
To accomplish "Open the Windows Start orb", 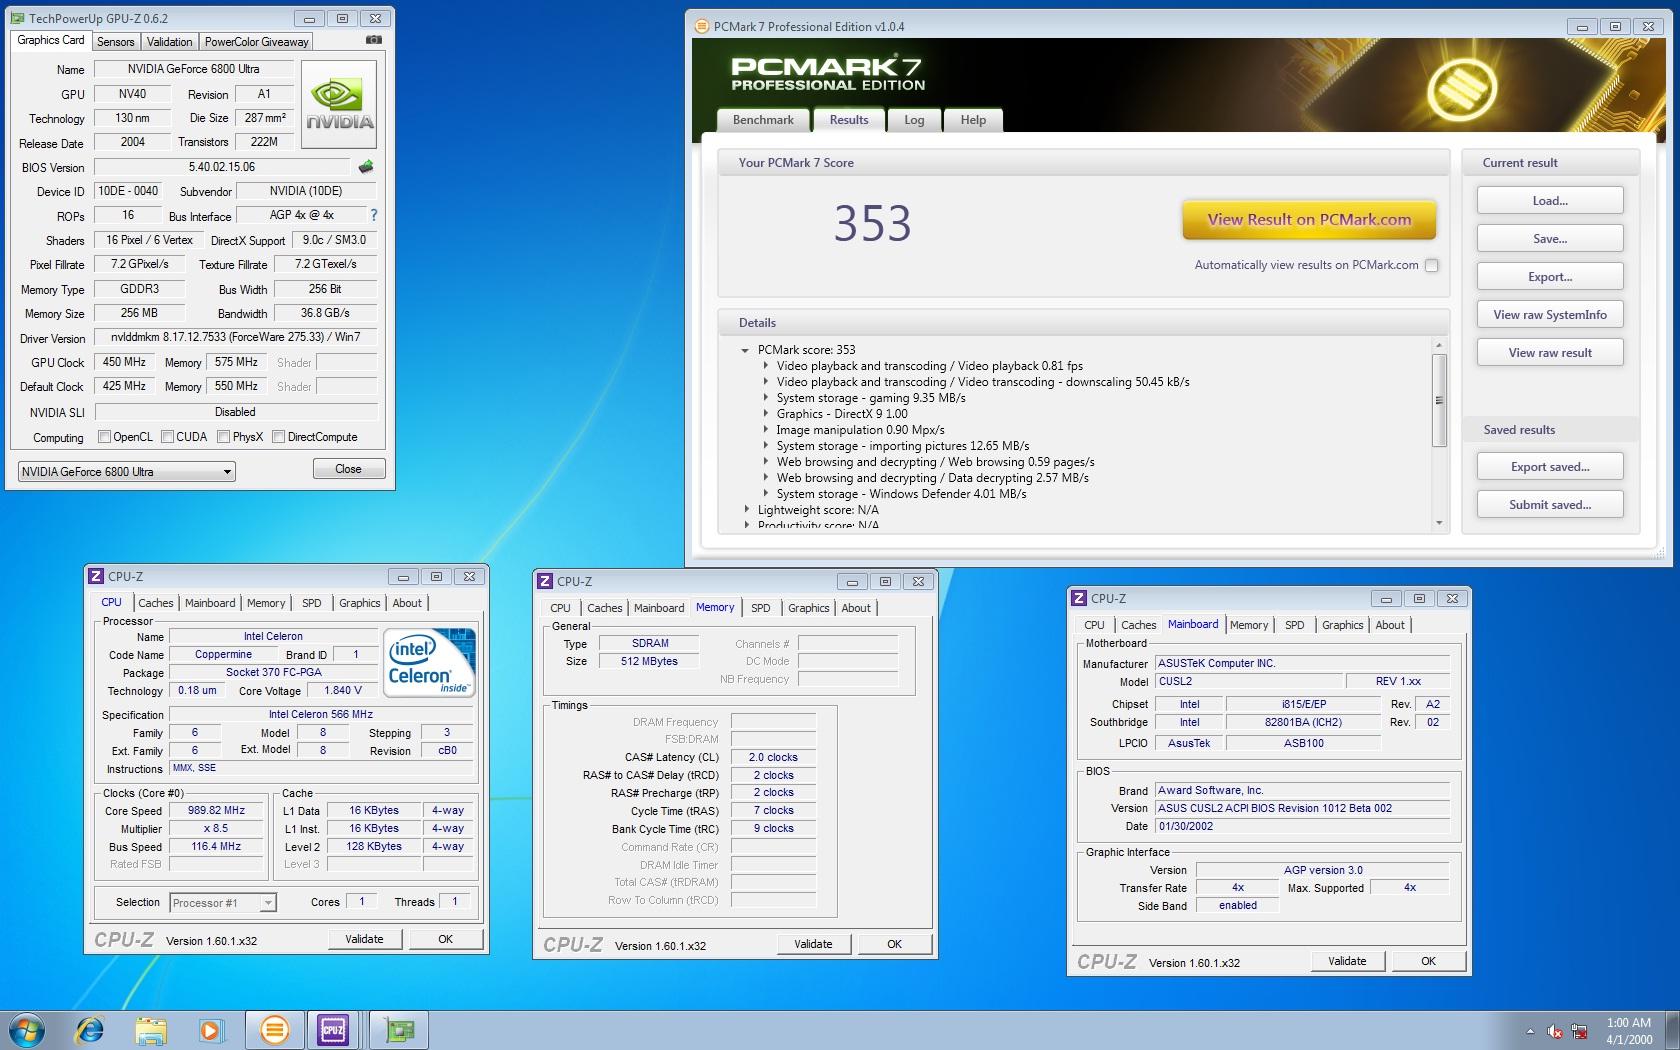I will pyautogui.click(x=27, y=1029).
